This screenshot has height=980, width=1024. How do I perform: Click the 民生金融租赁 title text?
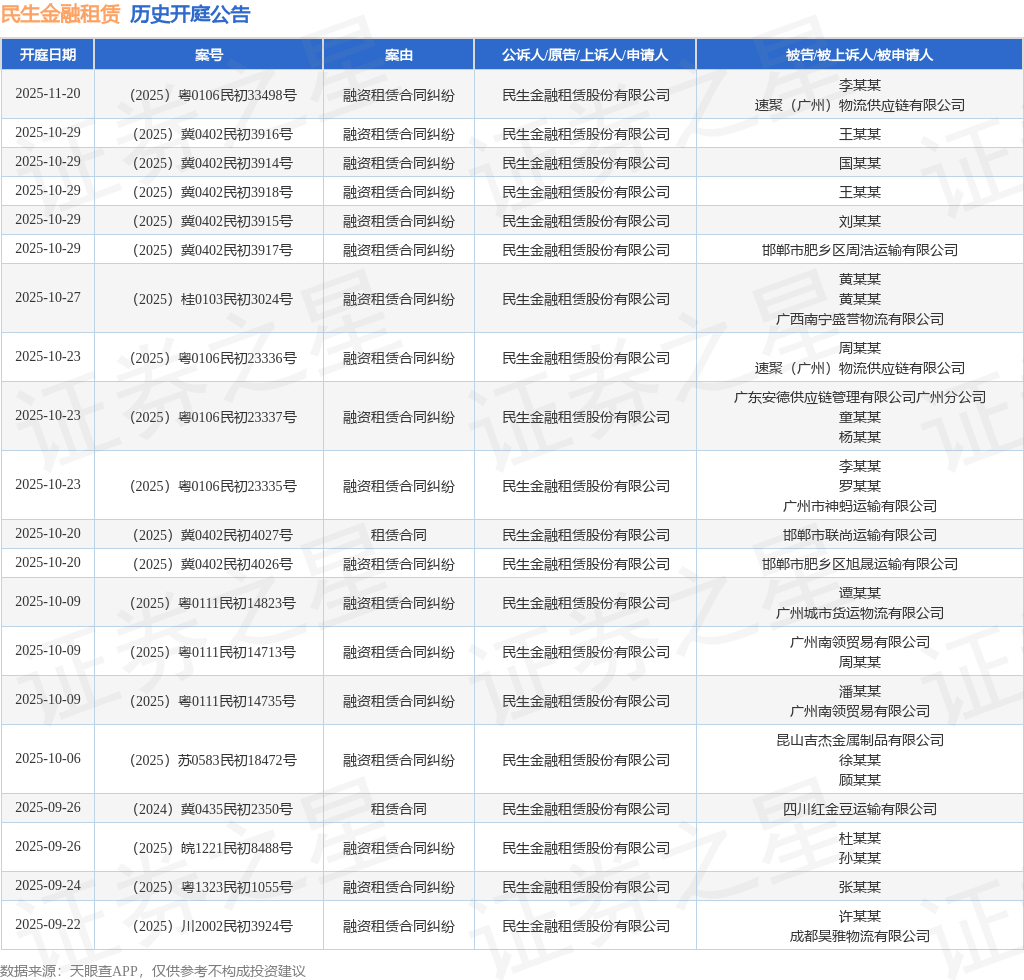[61, 14]
